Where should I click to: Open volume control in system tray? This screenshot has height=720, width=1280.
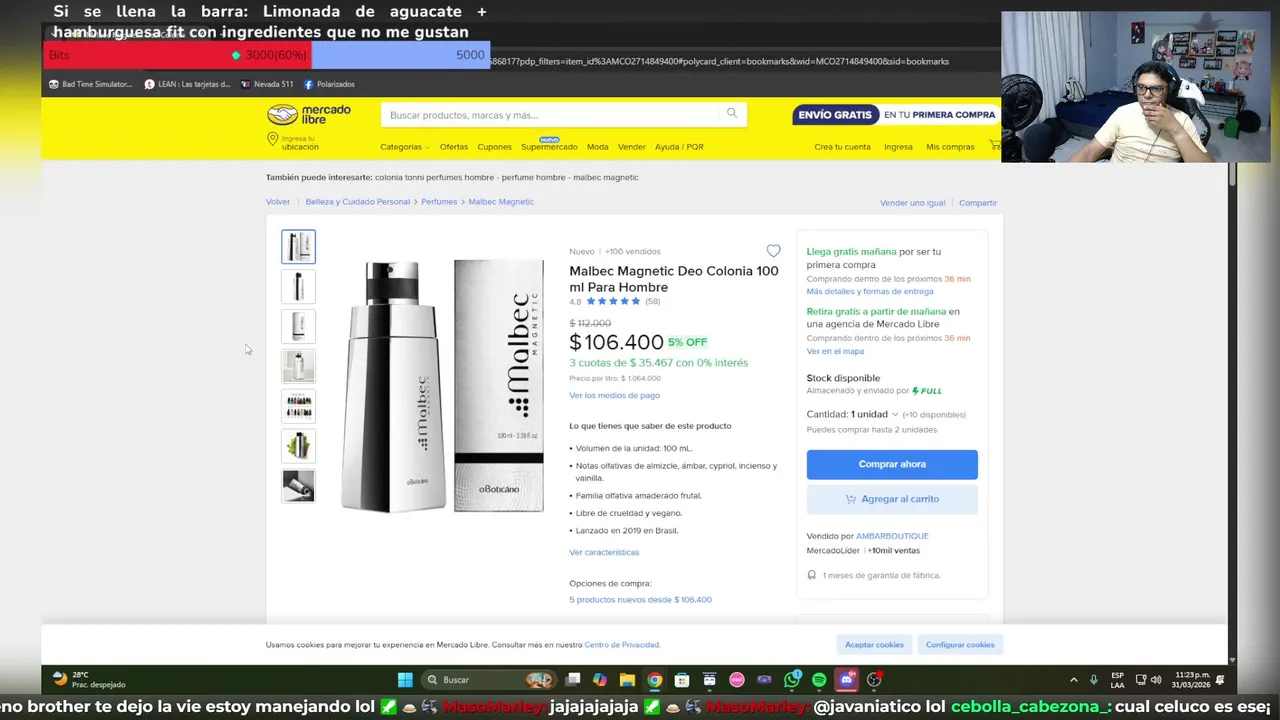[1156, 680]
